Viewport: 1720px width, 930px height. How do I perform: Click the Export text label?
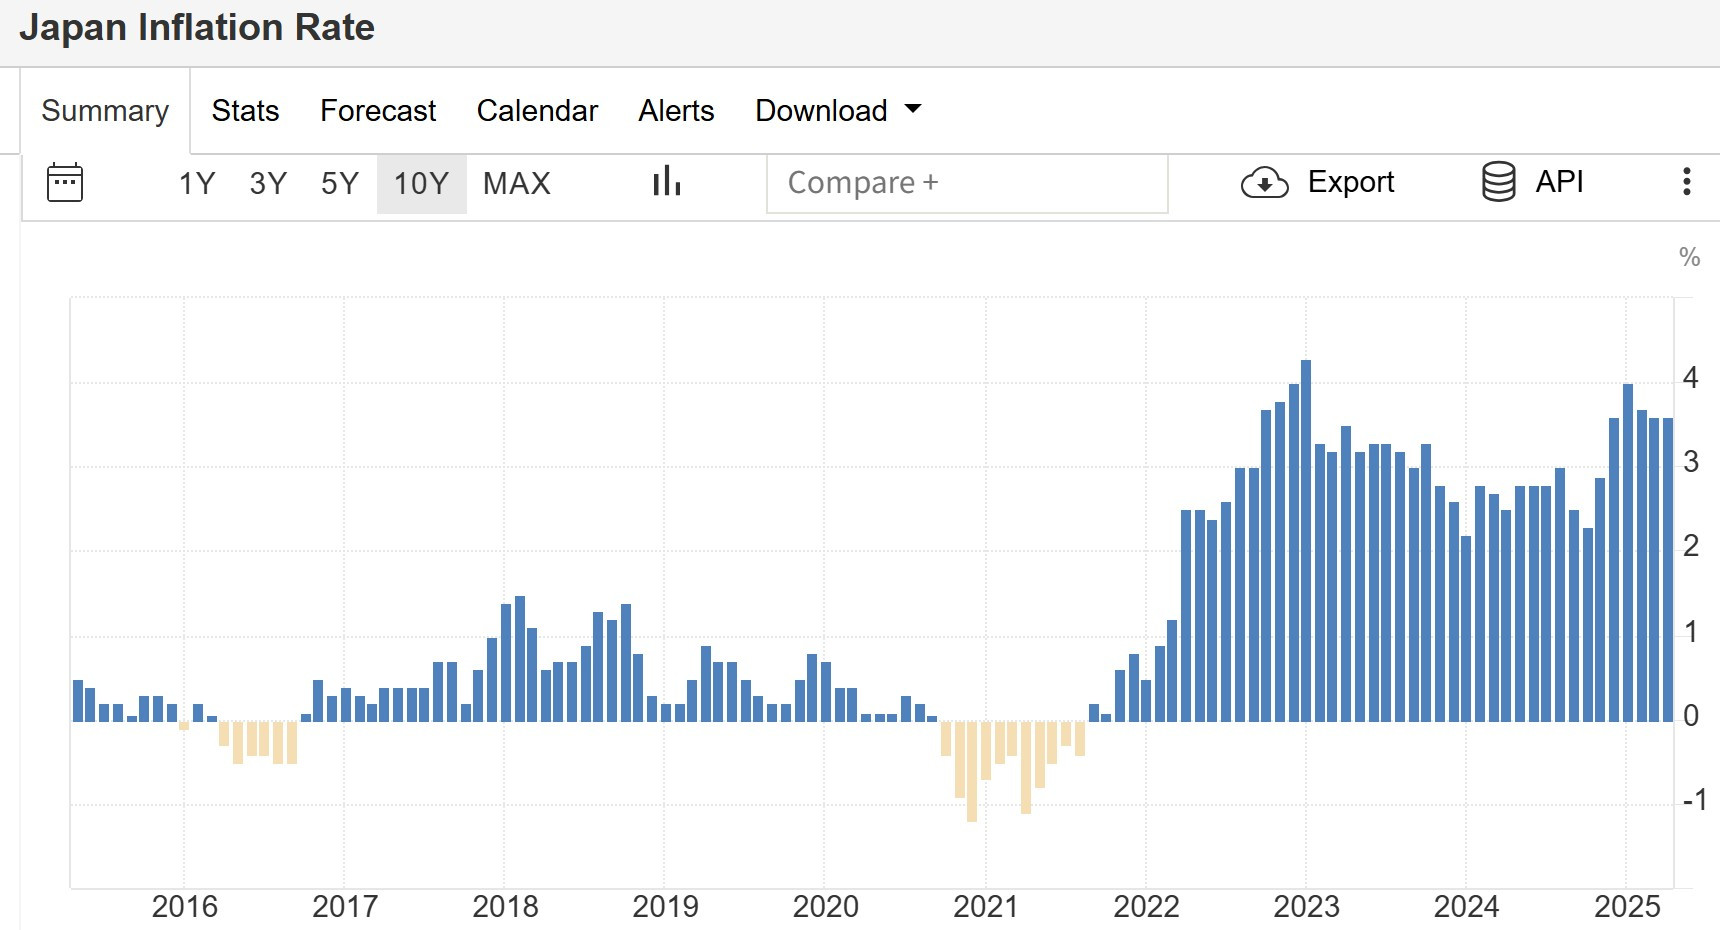pyautogui.click(x=1351, y=182)
